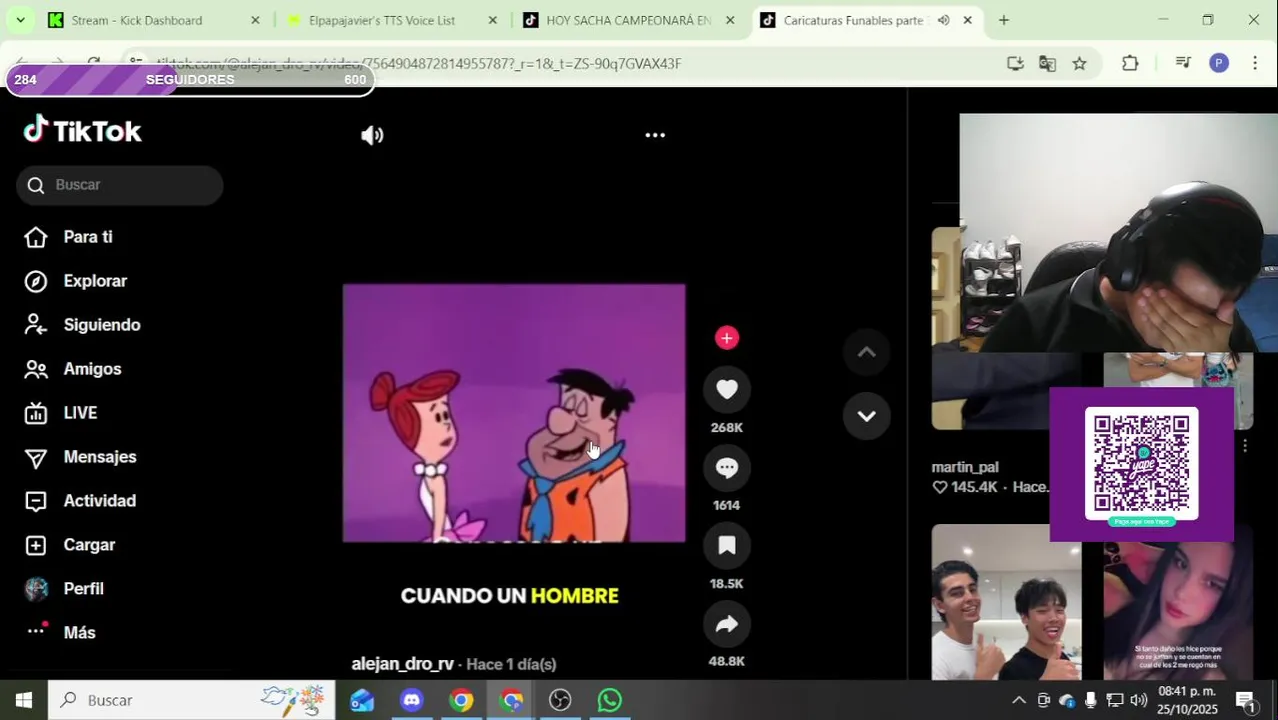Close the Caricaturas Funables tab
The width and height of the screenshot is (1278, 720).
click(x=967, y=20)
